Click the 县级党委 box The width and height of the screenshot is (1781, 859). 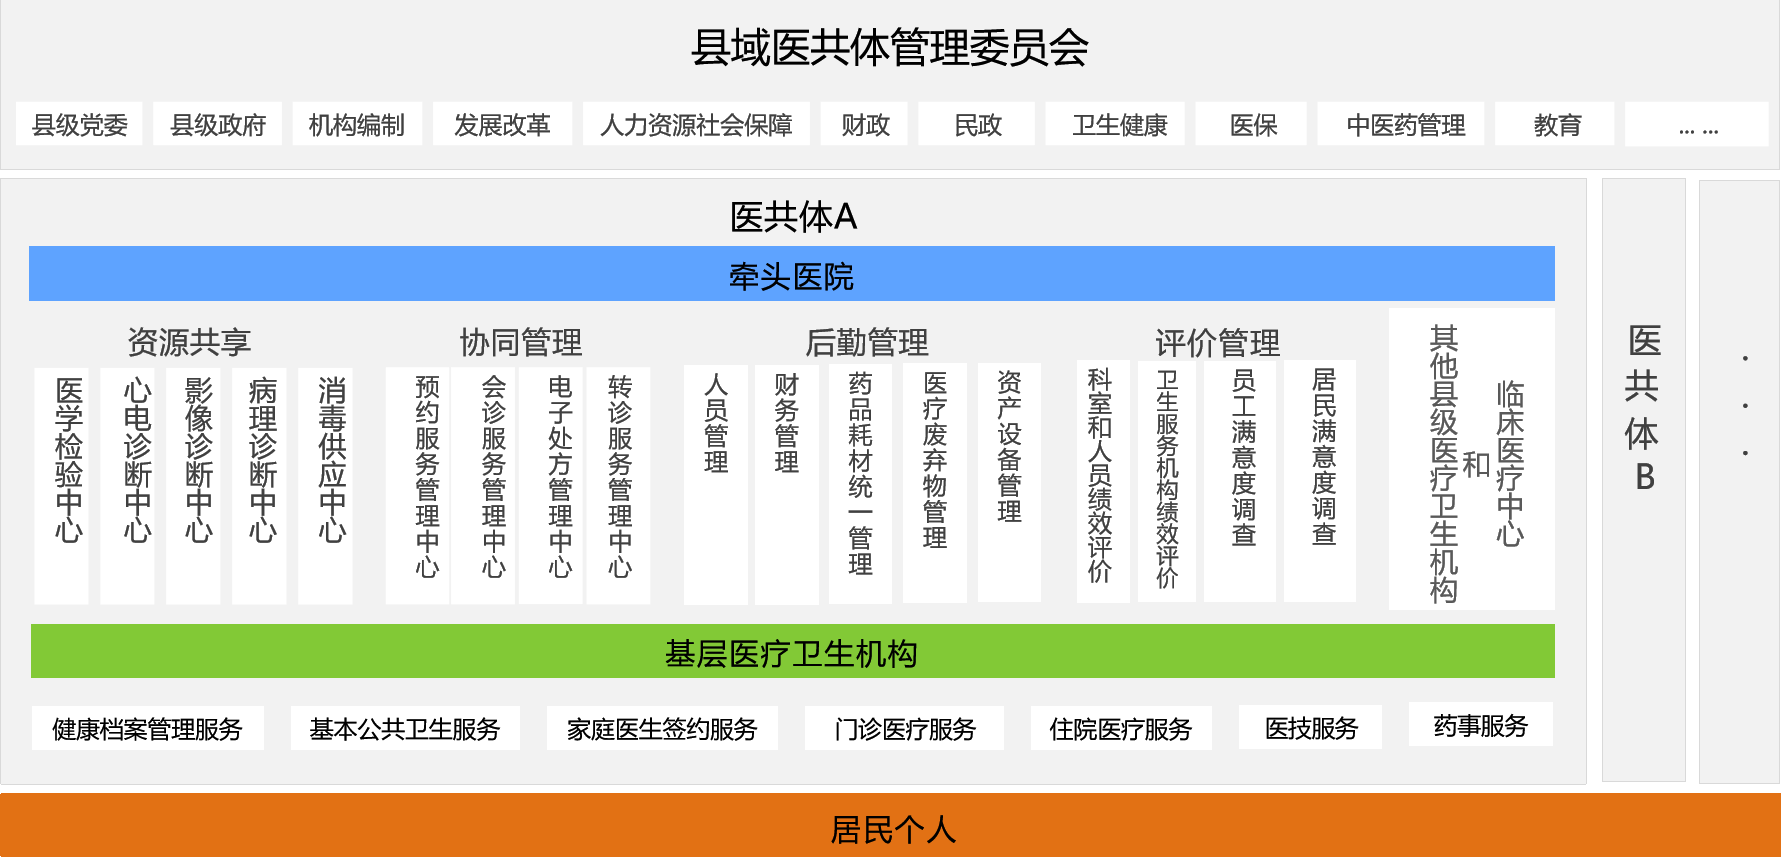pos(80,125)
